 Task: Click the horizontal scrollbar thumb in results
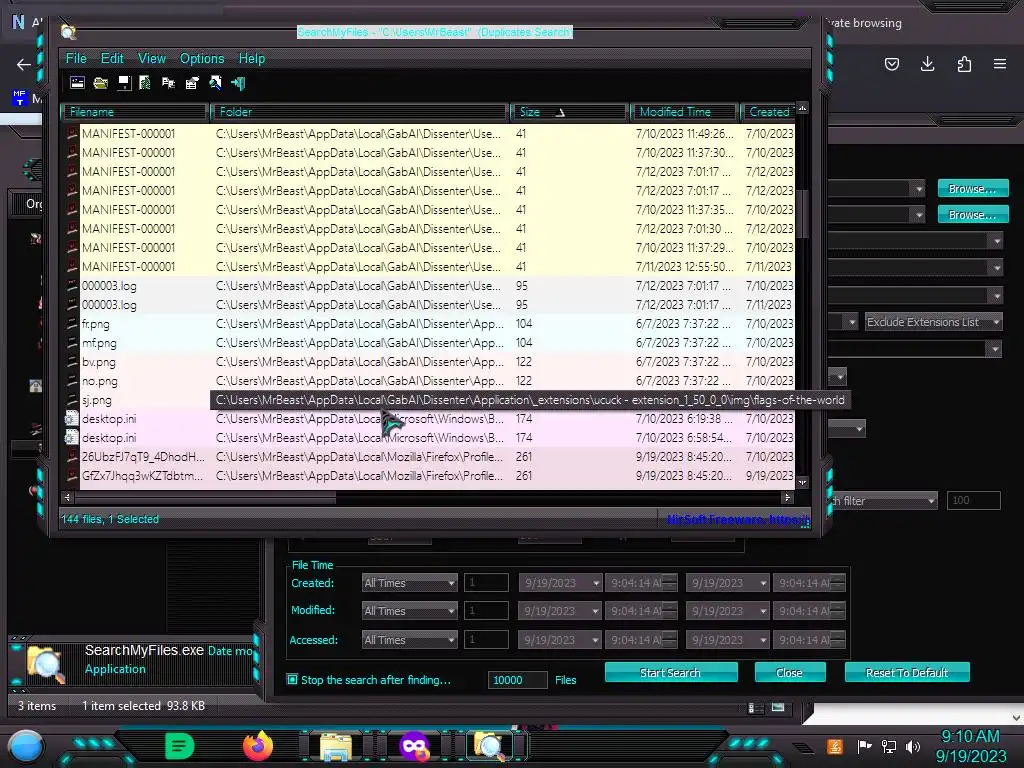pyautogui.click(x=206, y=498)
